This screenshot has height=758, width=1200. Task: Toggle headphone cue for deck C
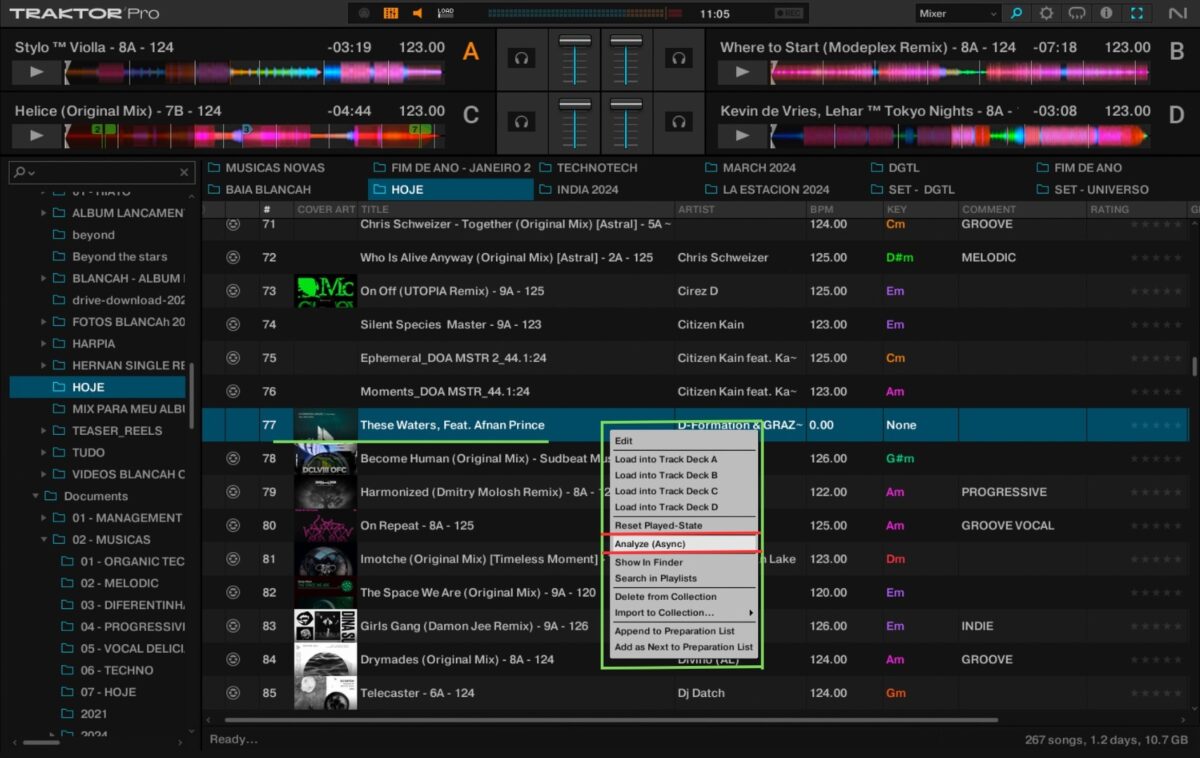coord(521,122)
